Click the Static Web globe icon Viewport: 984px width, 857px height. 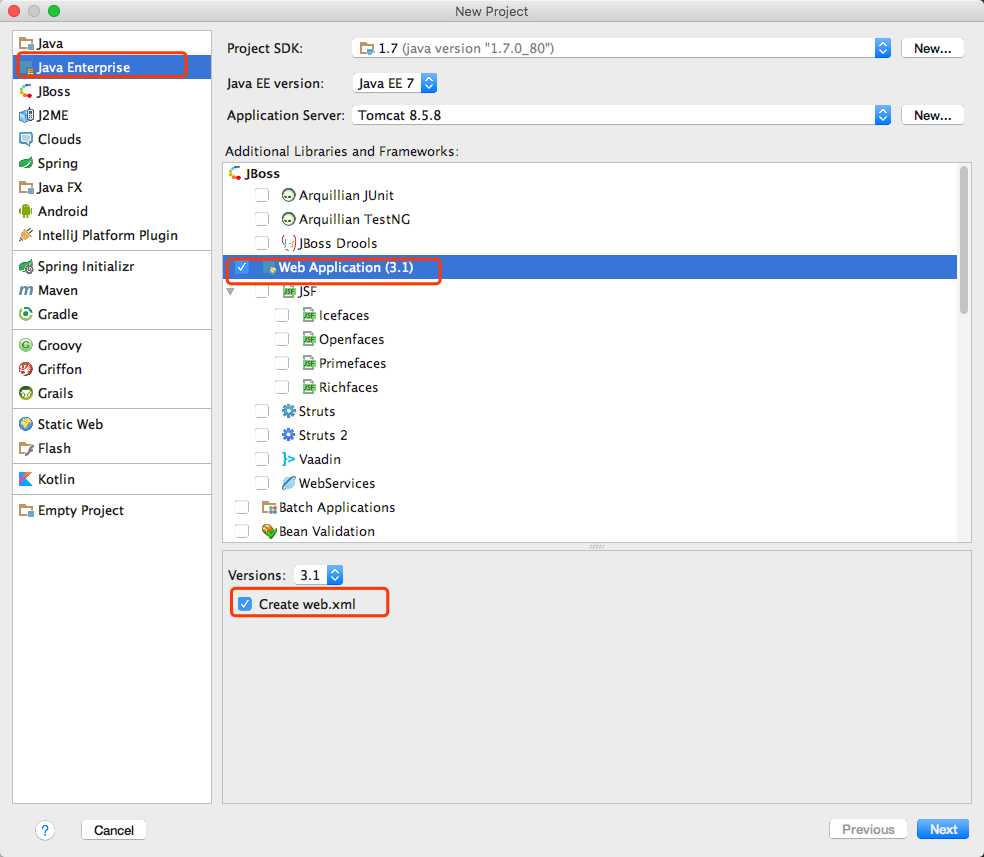(26, 424)
